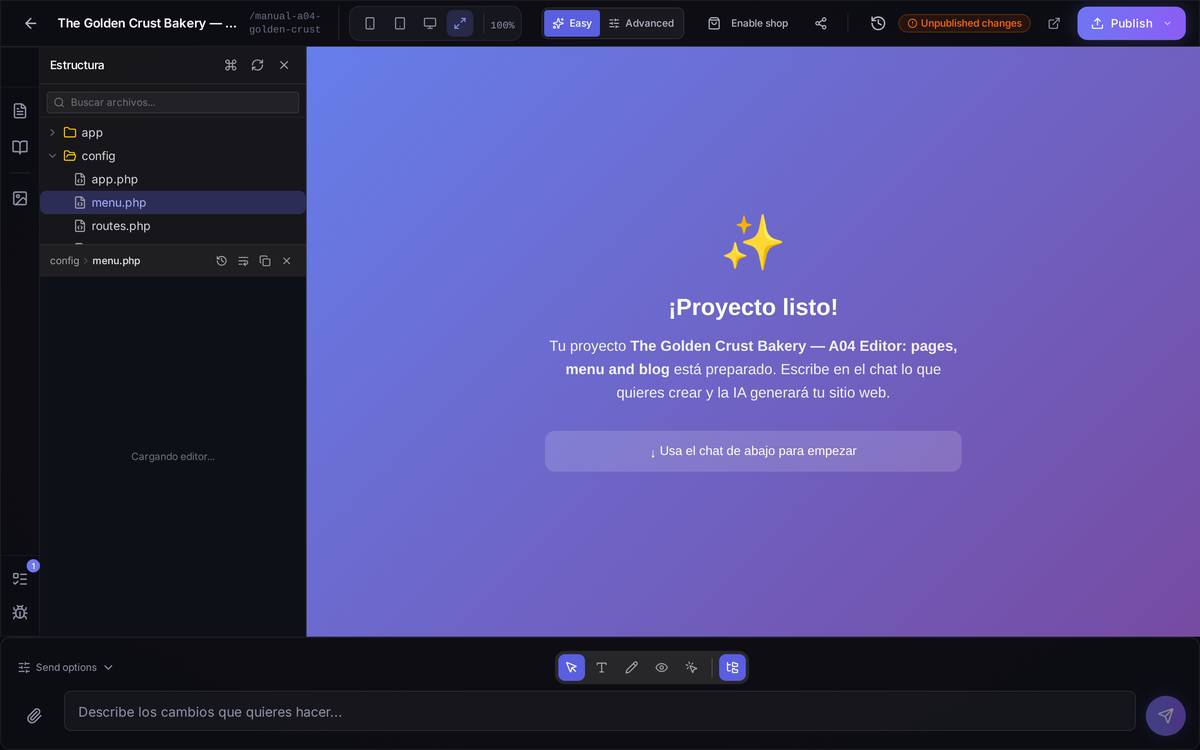Open the Publish dropdown arrow

1167,23
